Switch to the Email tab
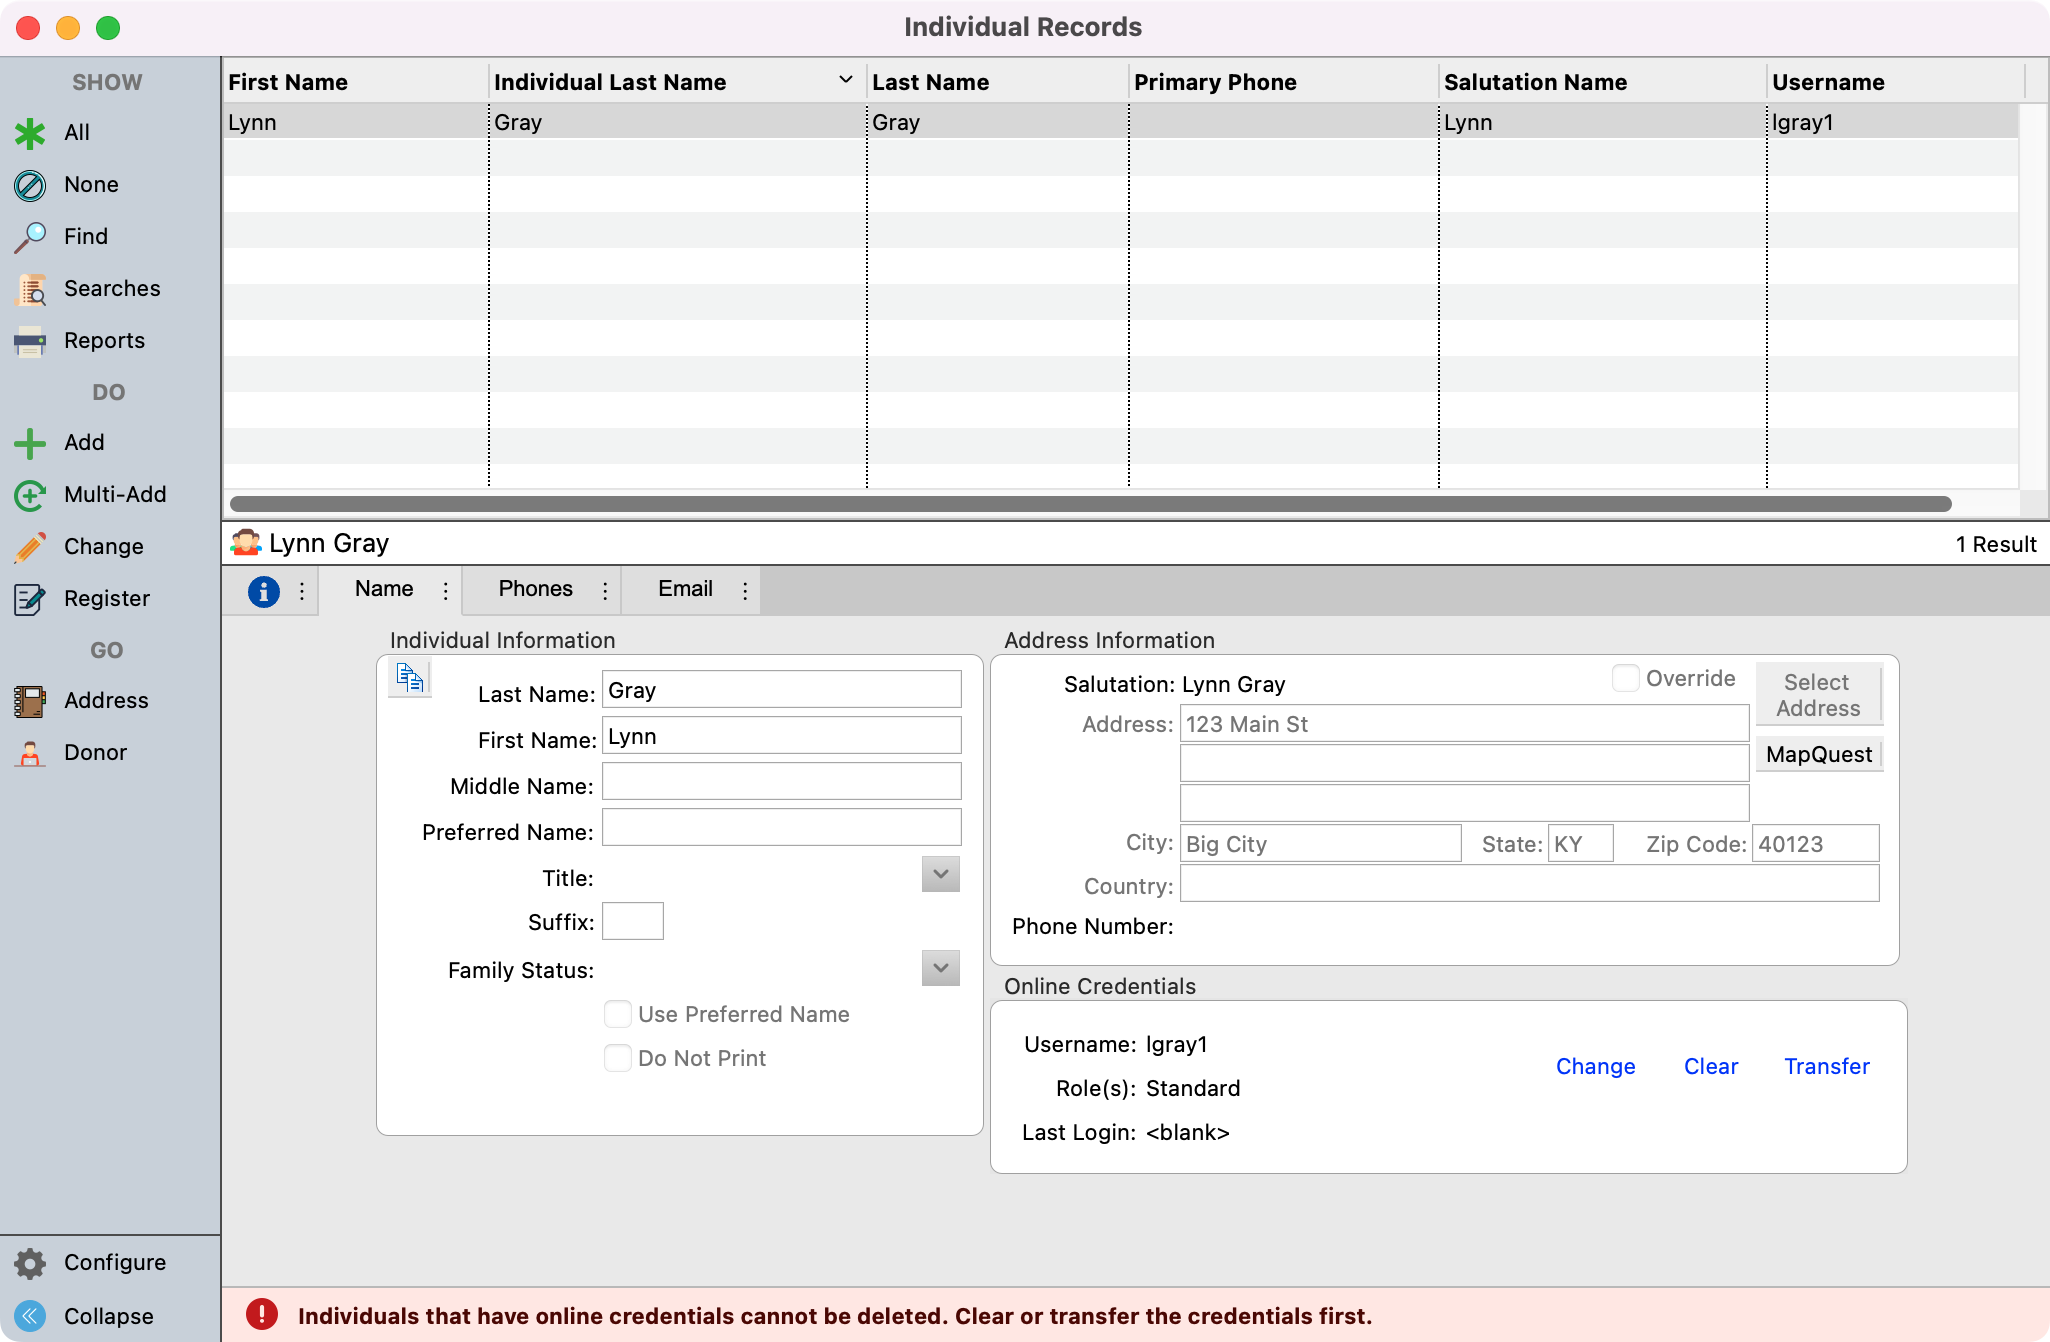 point(685,589)
